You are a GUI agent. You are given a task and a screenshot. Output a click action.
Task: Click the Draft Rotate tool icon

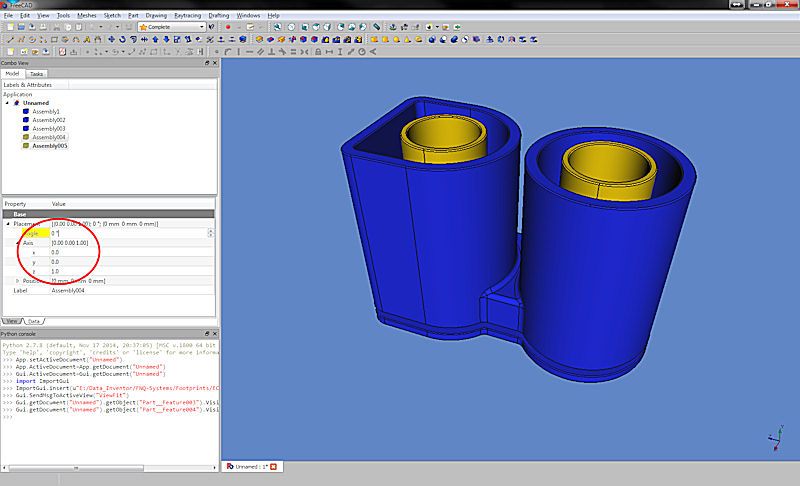click(122, 39)
